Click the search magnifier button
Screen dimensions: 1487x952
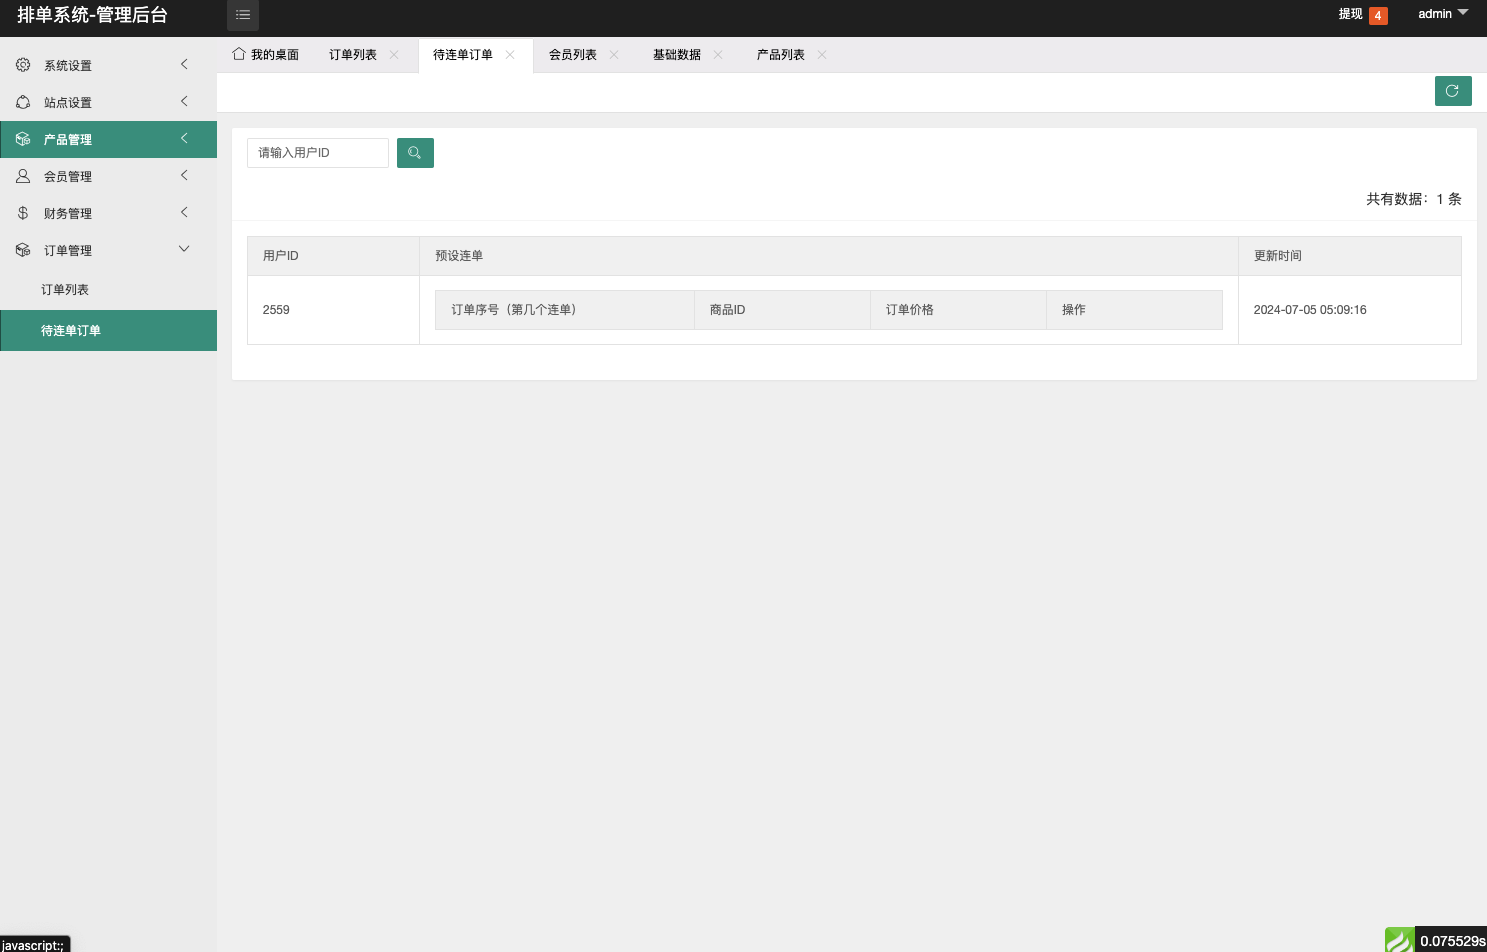415,153
